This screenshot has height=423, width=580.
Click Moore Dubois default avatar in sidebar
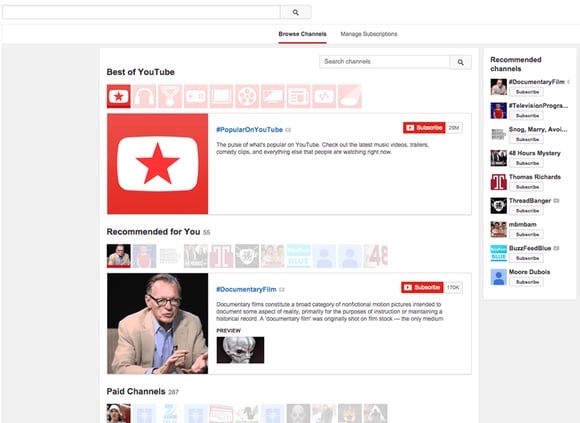[499, 277]
